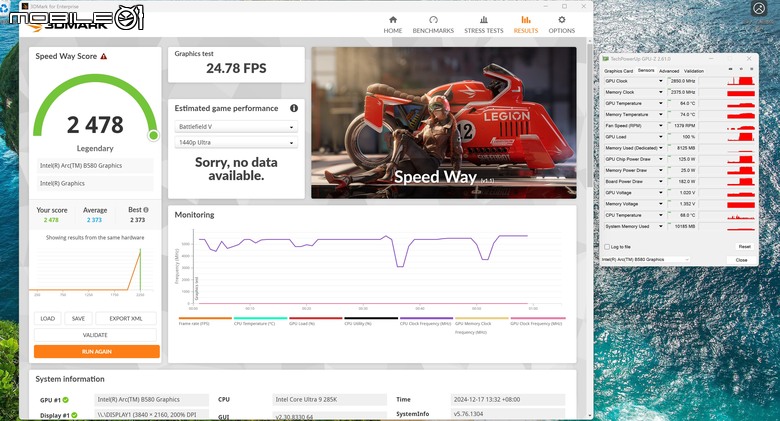Click the warning triangle beside Speed Way Score
The width and height of the screenshot is (780, 421).
click(103, 56)
